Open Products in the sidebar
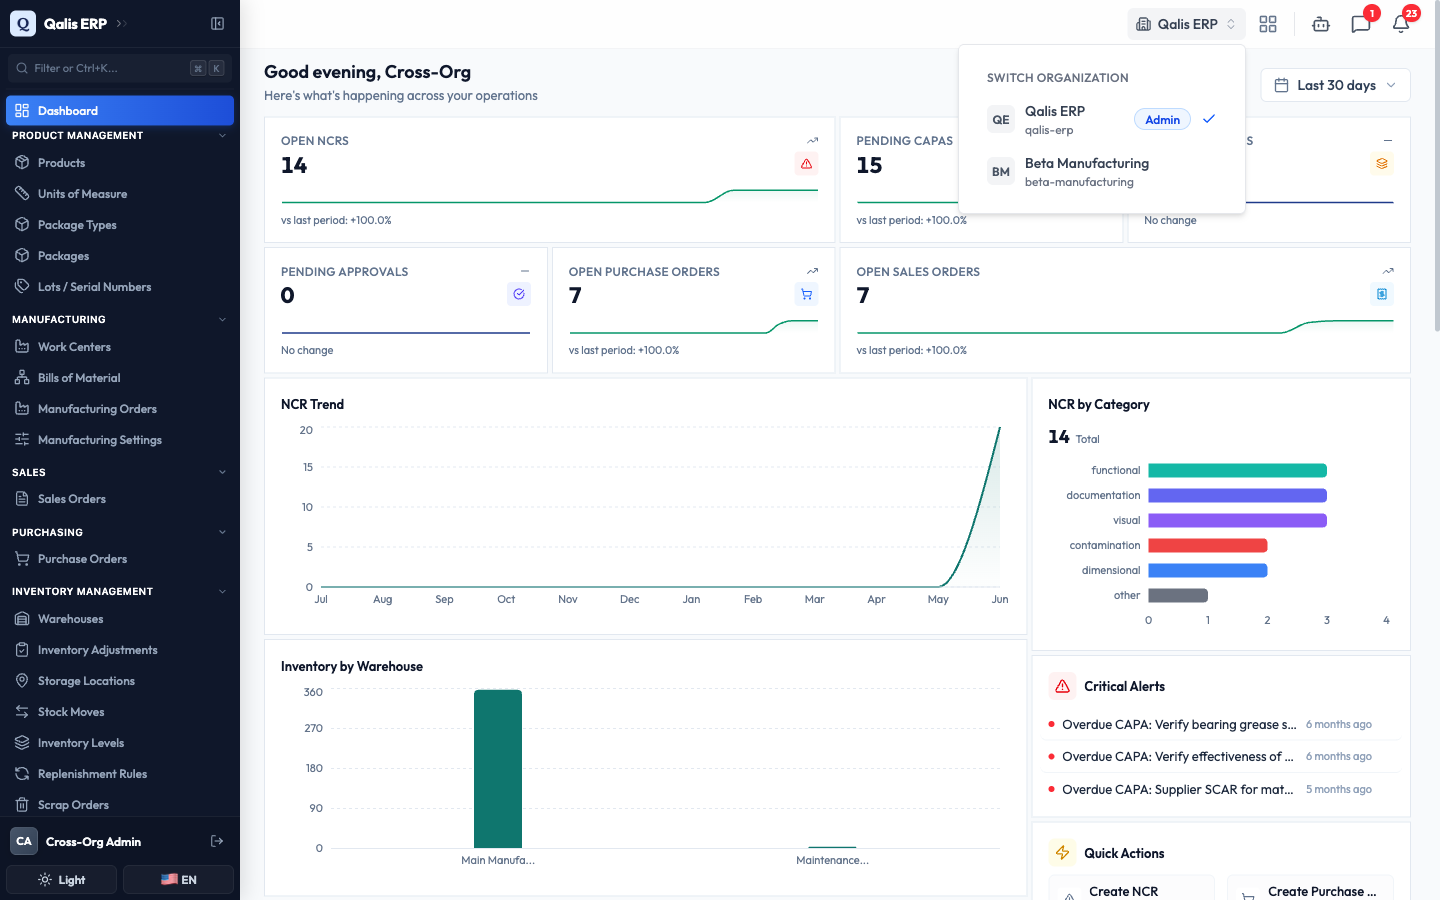The height and width of the screenshot is (900, 1440). pos(120,163)
